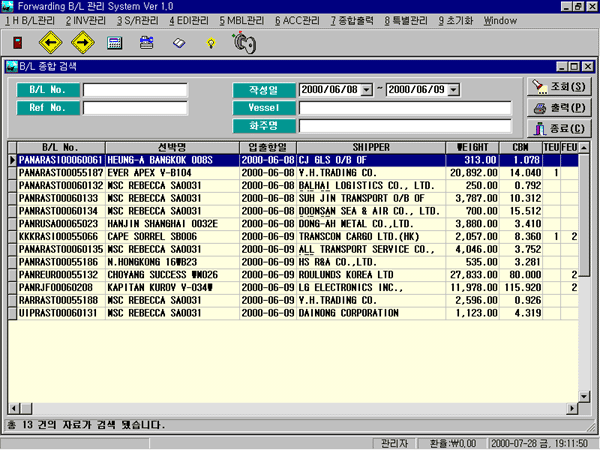Click the yellow light bulb toolbar icon

pos(211,43)
